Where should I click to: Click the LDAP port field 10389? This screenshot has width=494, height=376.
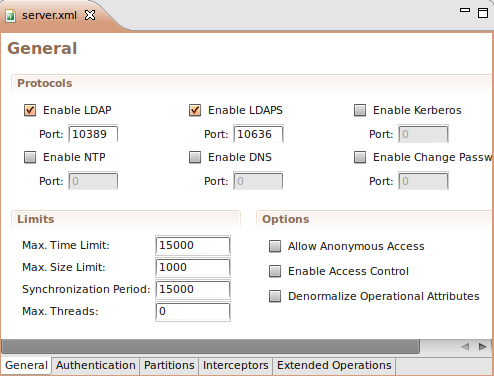[x=93, y=134]
